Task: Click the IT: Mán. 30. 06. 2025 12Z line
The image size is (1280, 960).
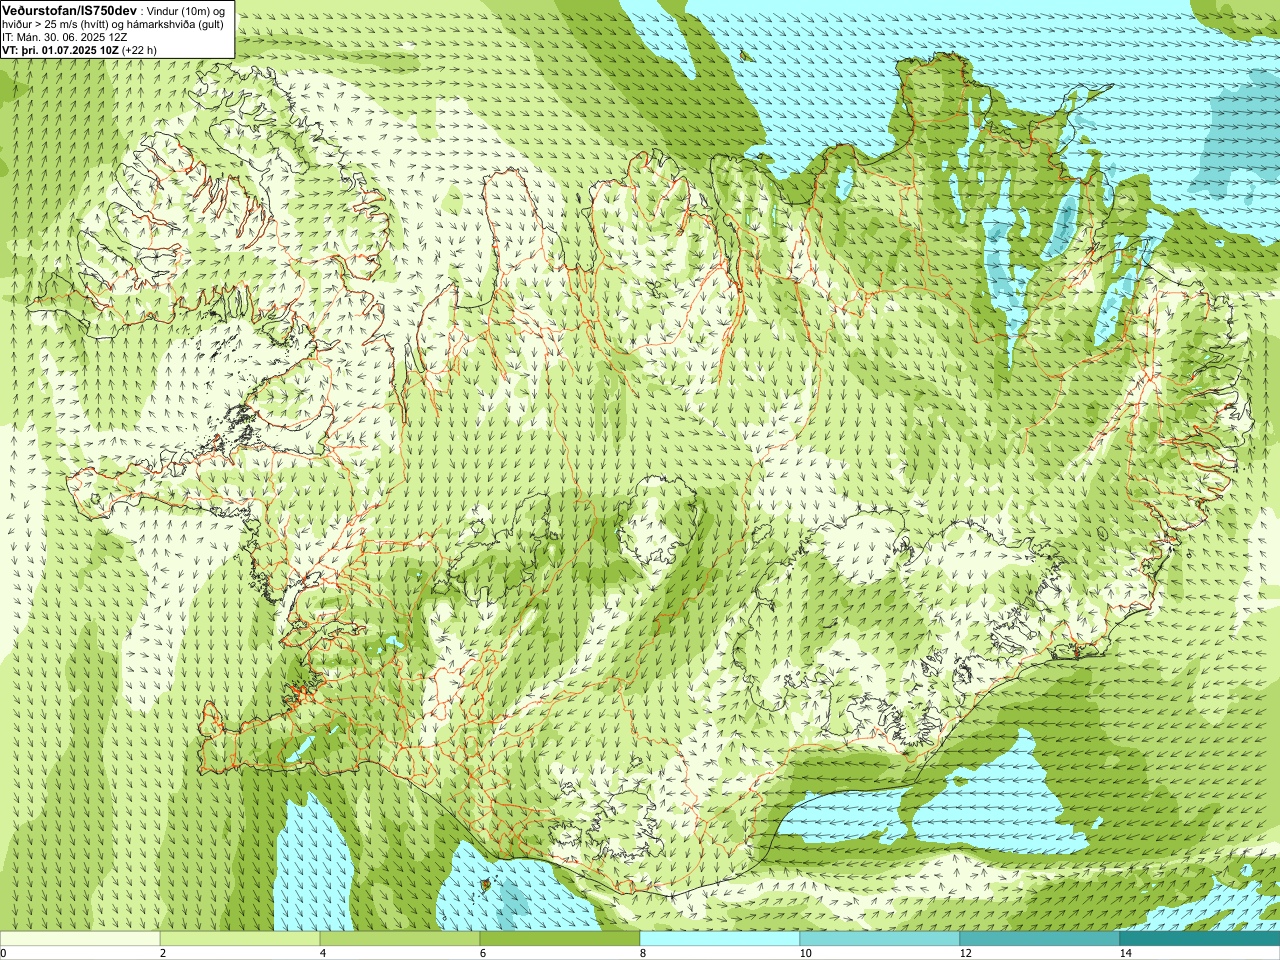Action: click(x=65, y=37)
